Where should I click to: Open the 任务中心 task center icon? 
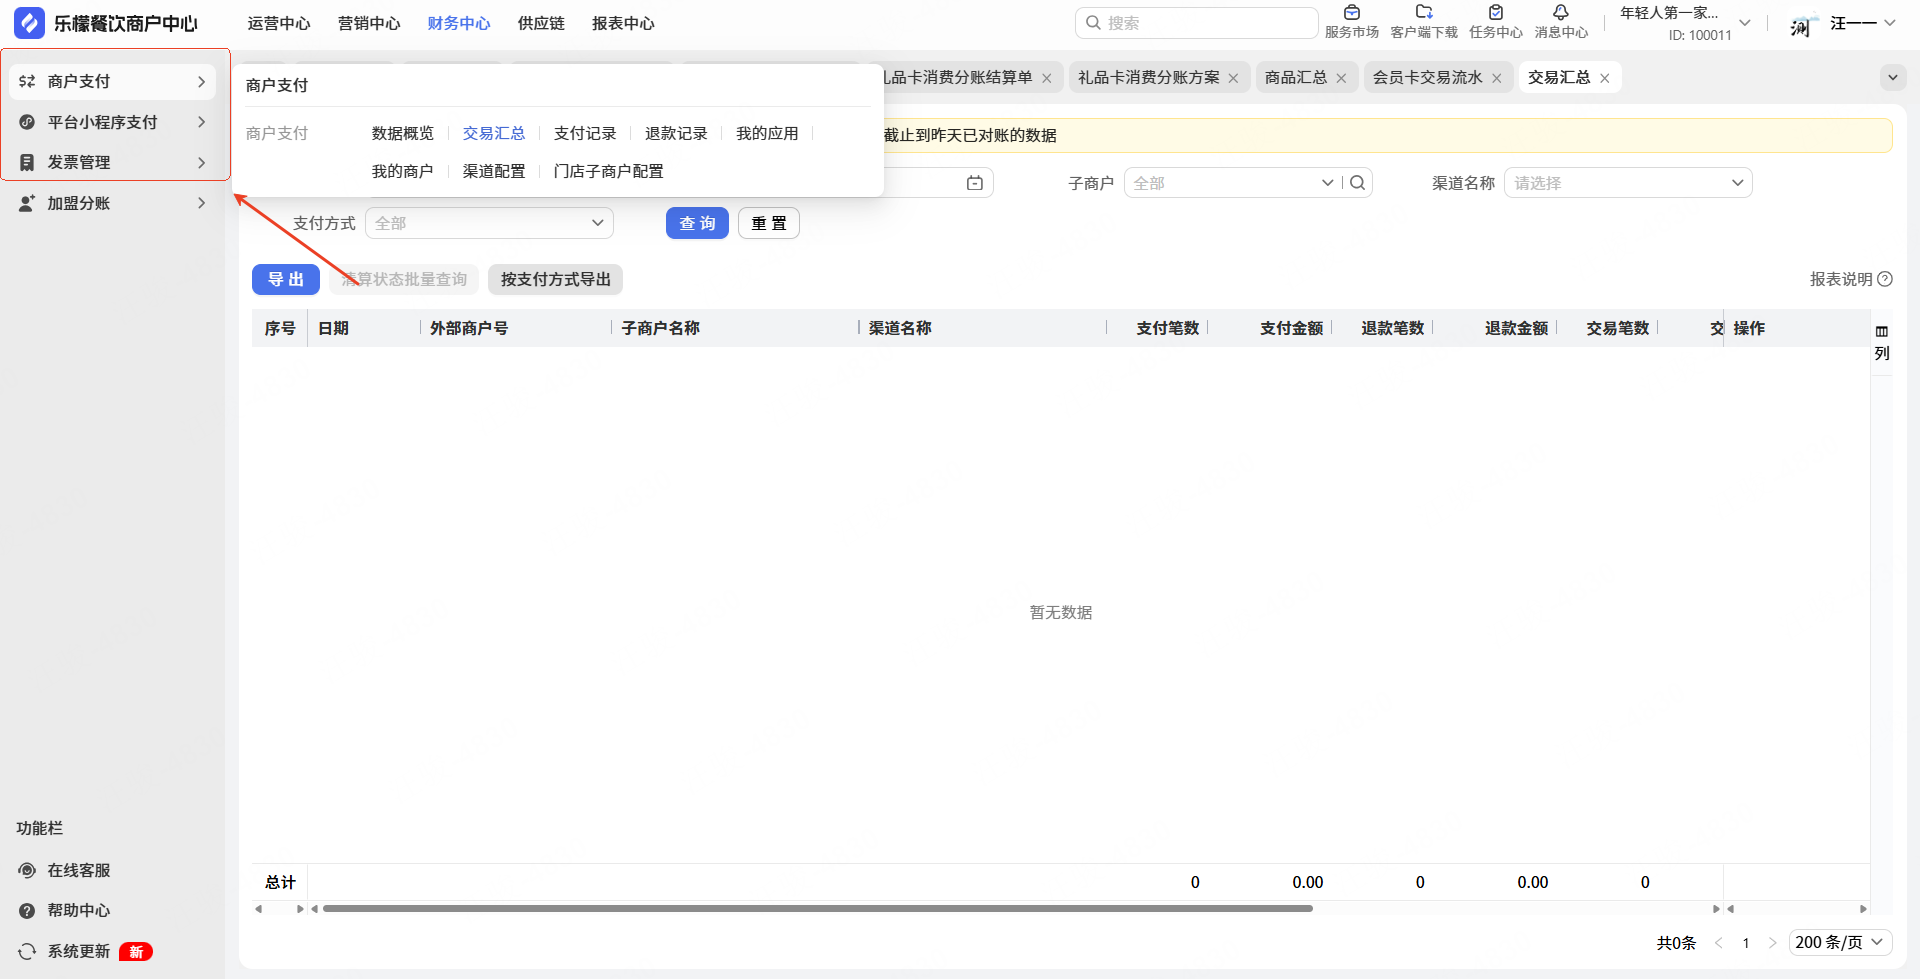point(1495,14)
